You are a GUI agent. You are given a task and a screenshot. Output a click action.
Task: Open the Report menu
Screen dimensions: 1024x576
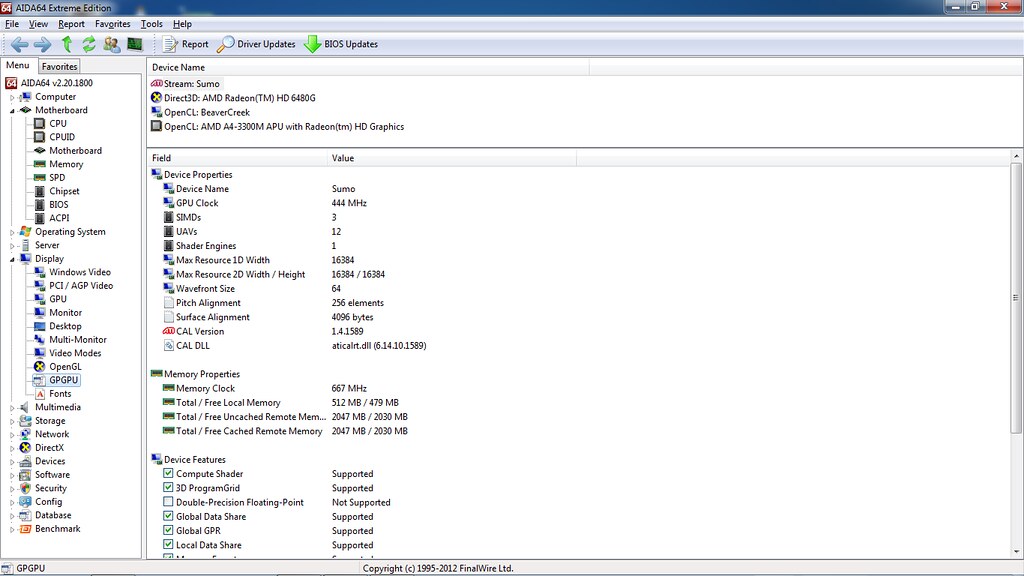tap(71, 24)
